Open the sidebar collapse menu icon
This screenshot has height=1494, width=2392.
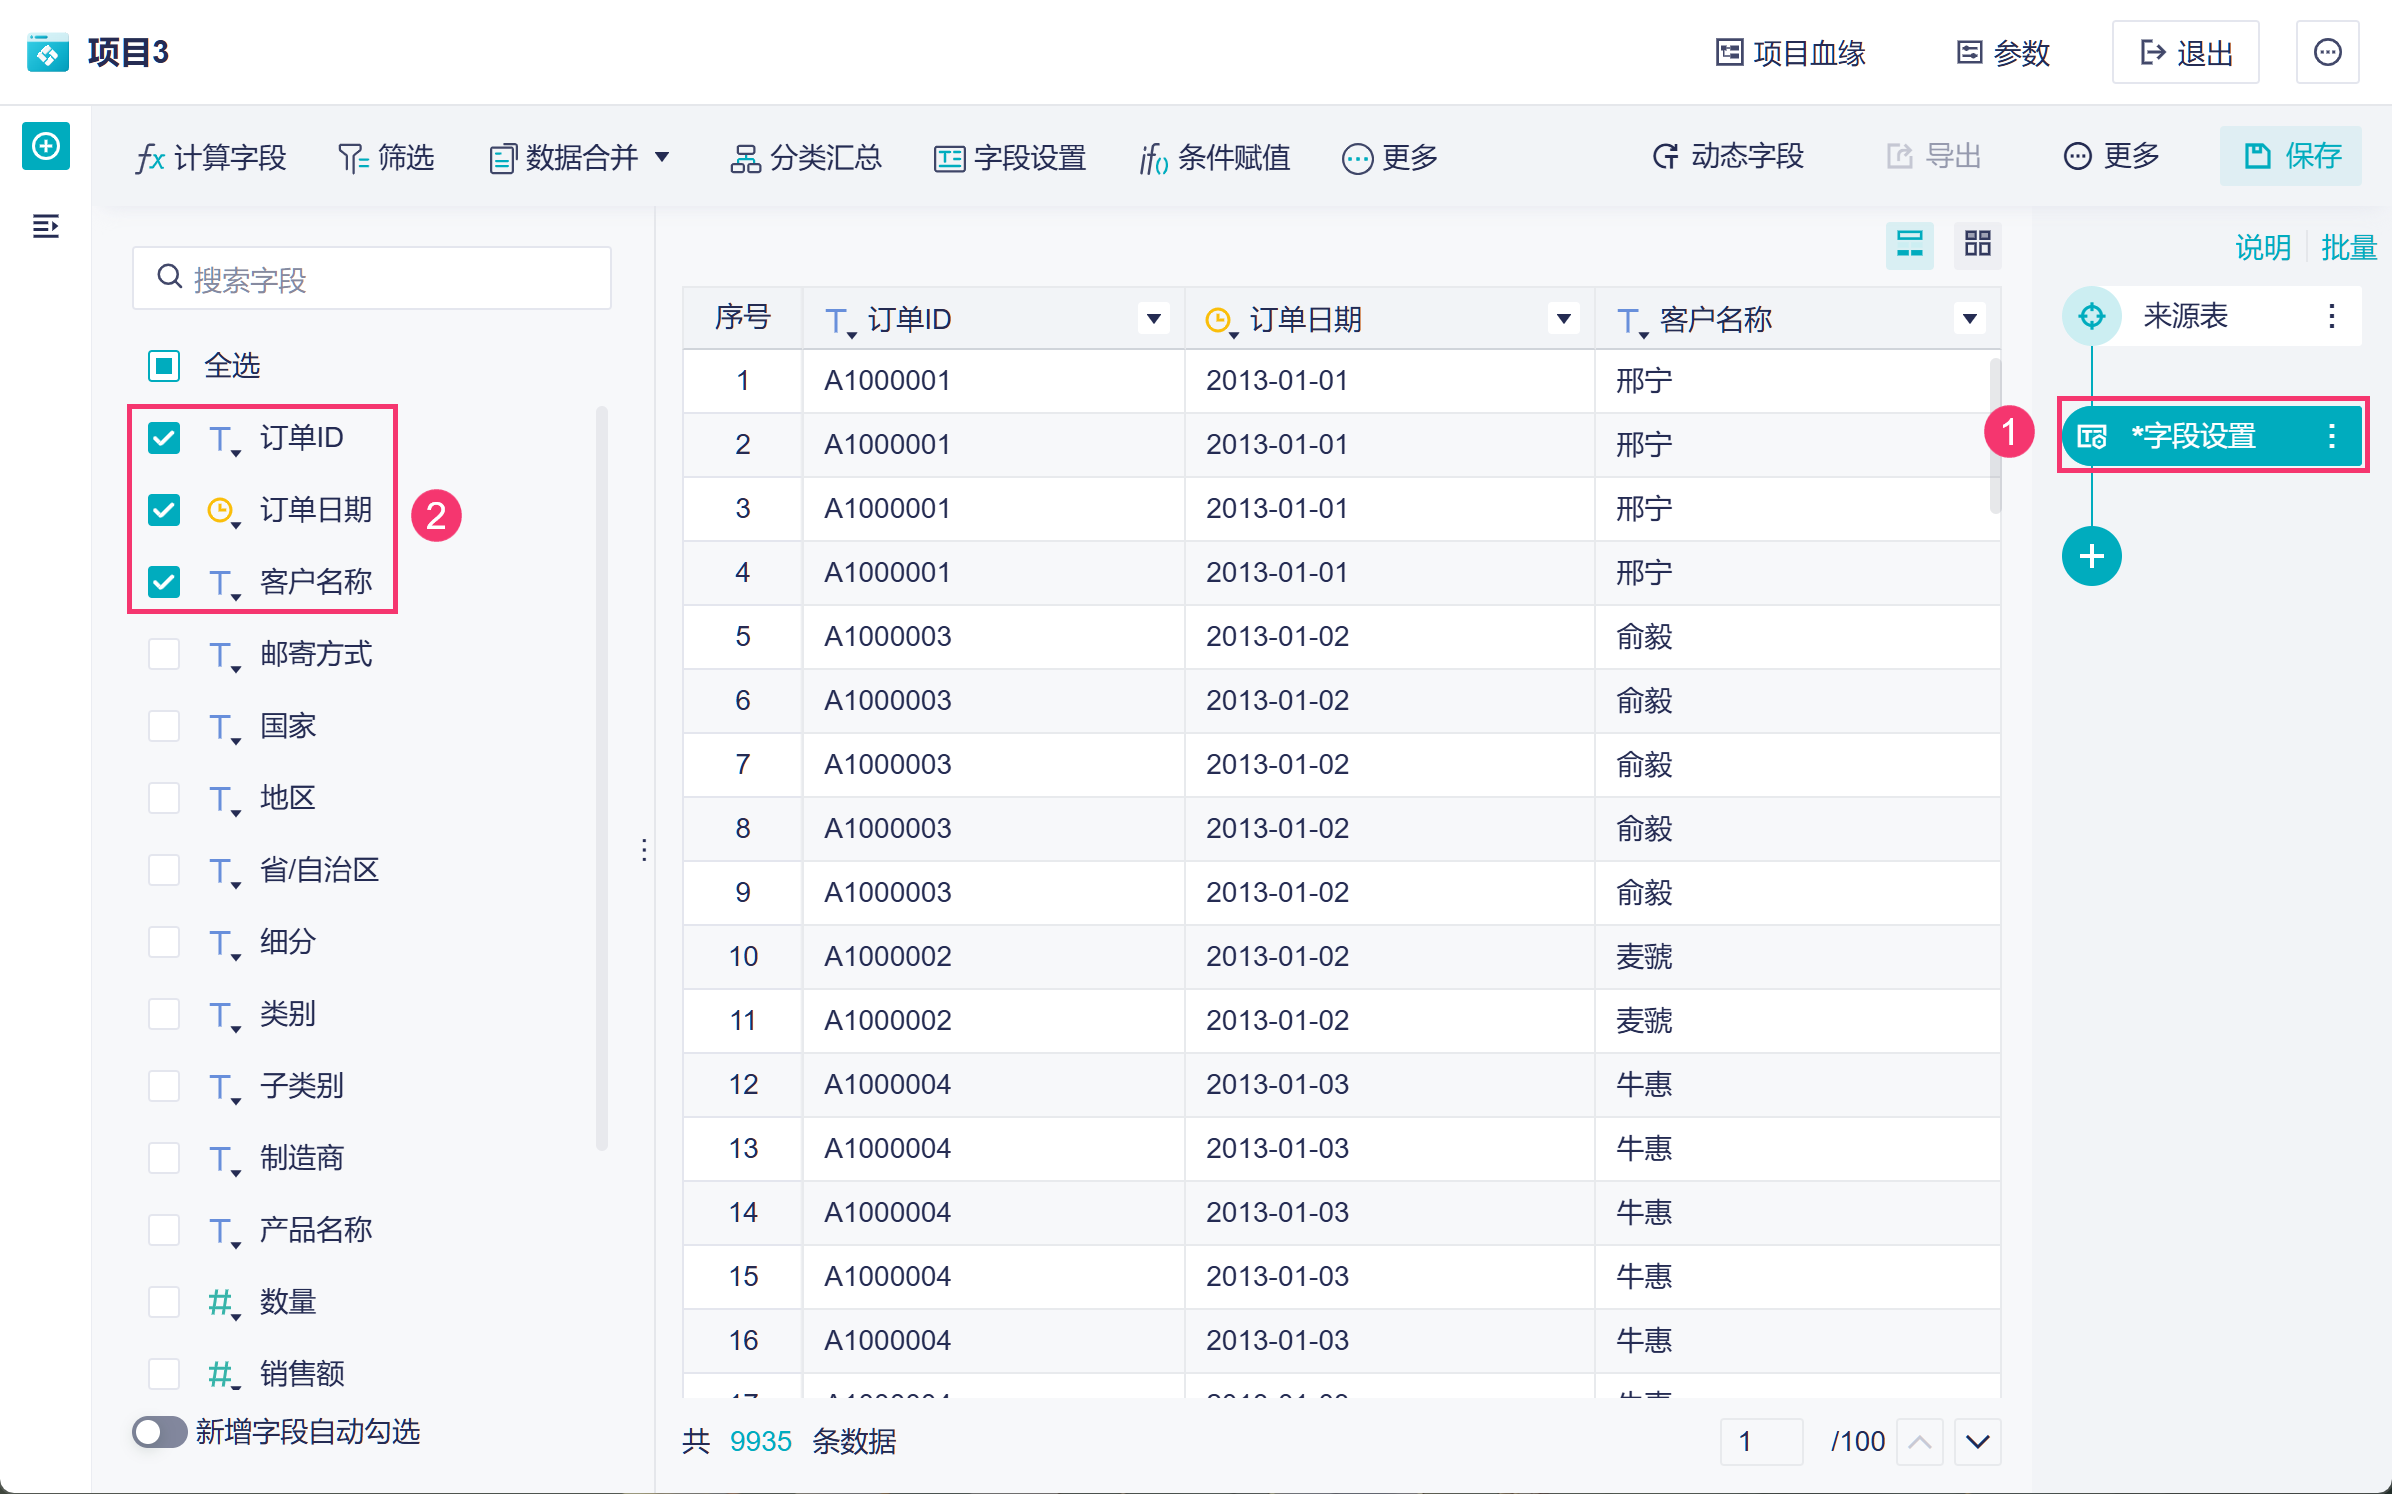point(46,226)
